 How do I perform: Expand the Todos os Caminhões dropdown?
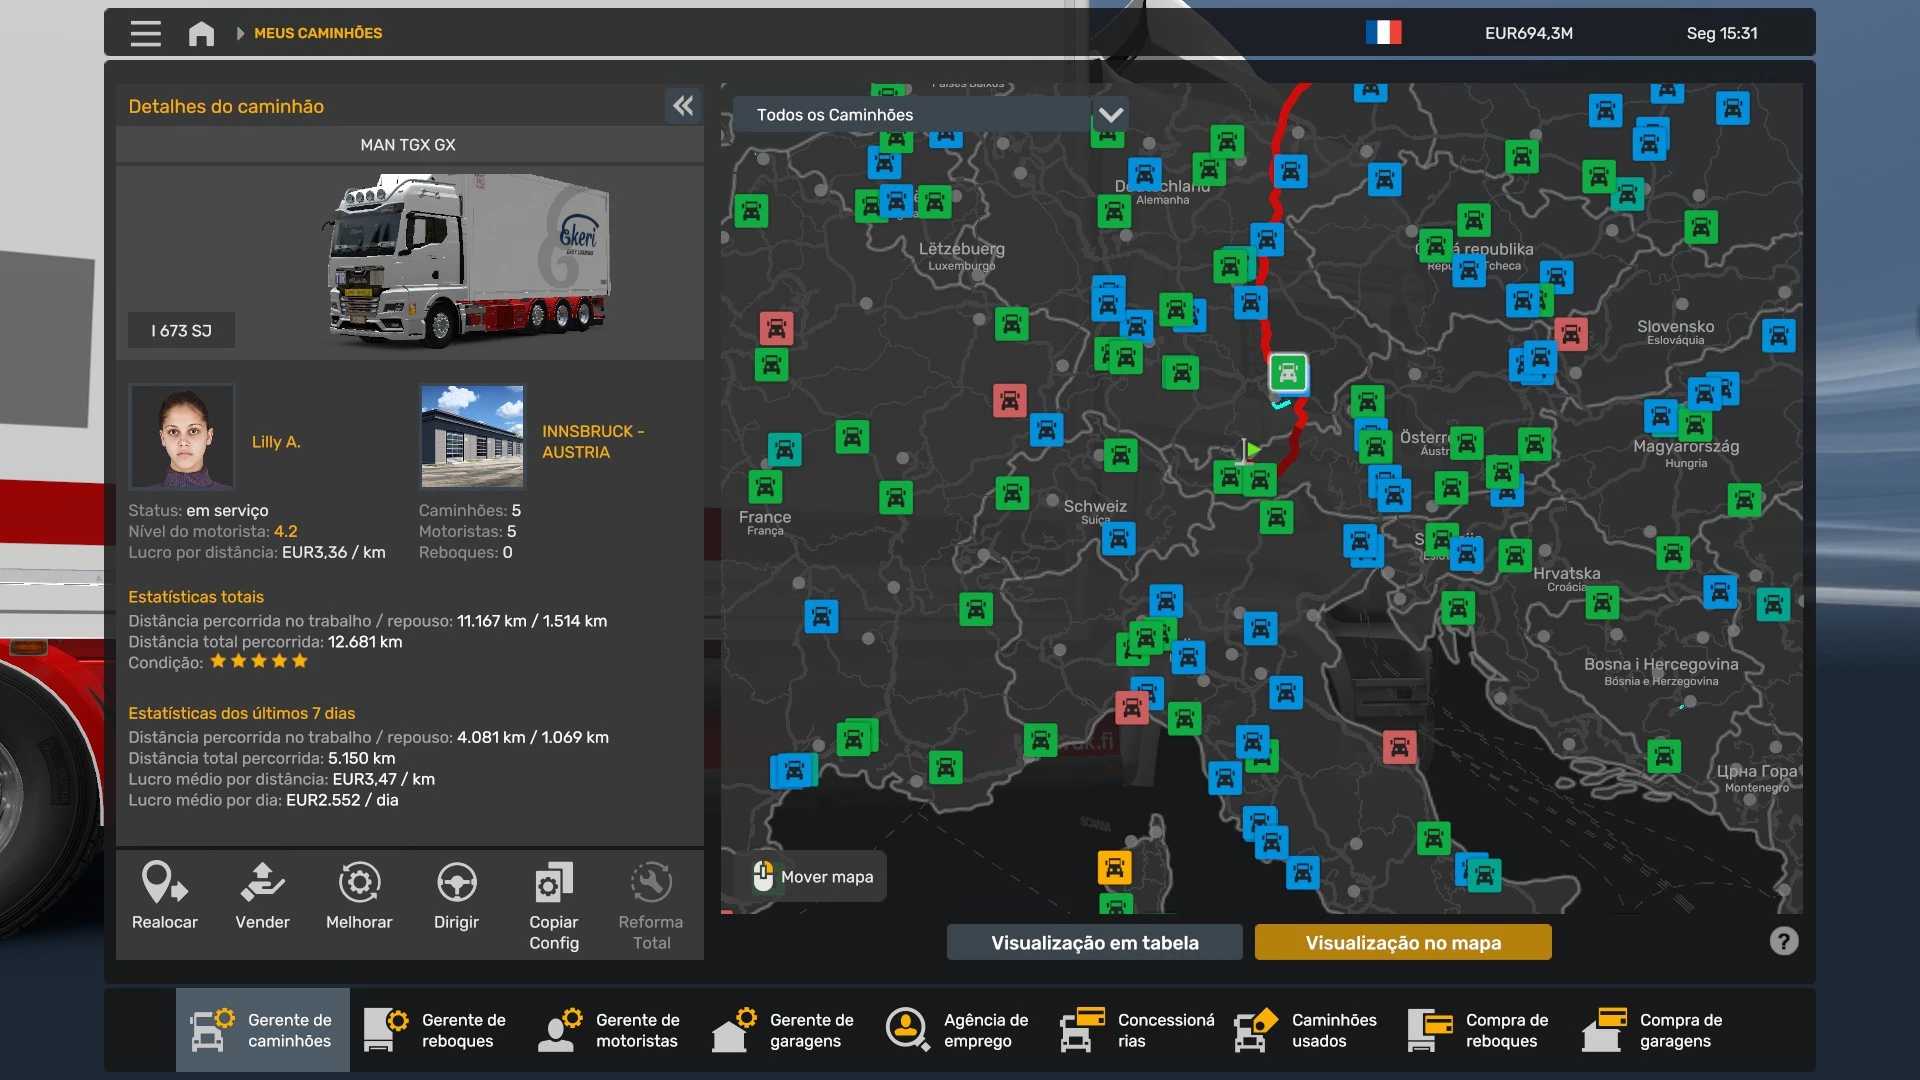(x=1110, y=115)
